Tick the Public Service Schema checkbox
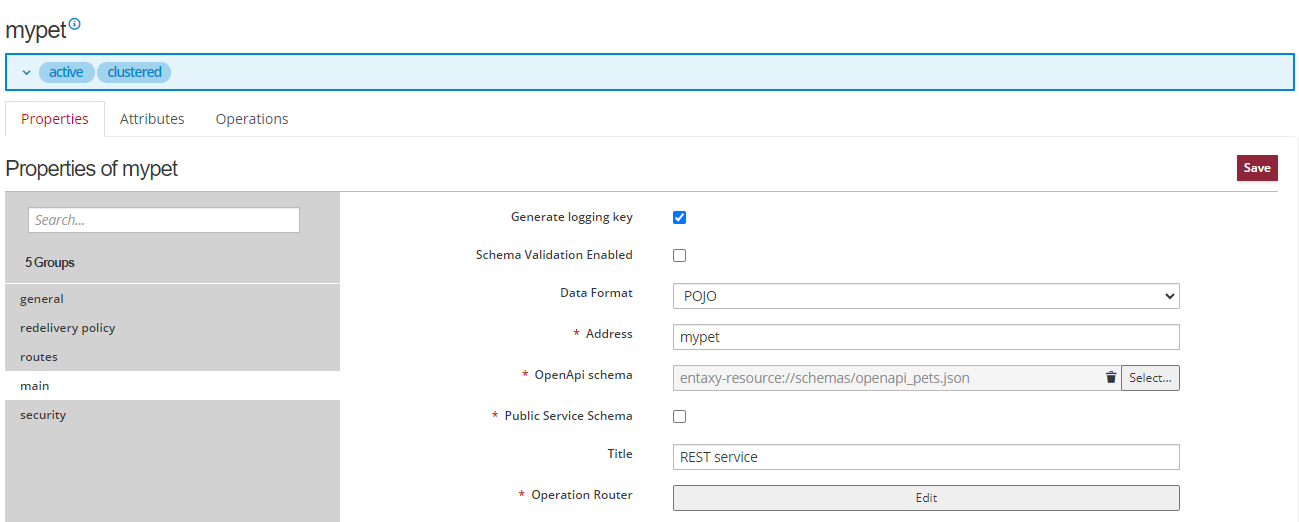The height and width of the screenshot is (522, 1299). [679, 417]
